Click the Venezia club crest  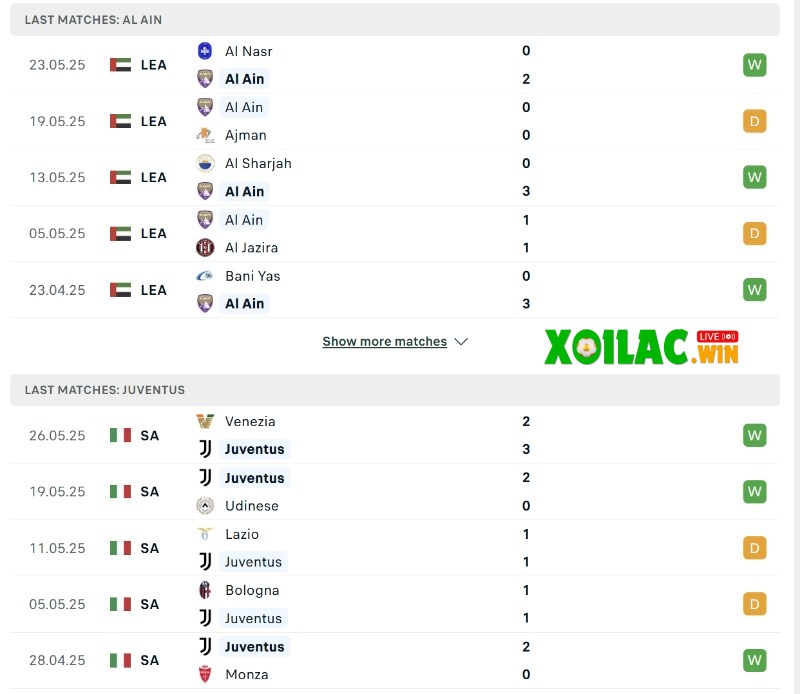point(205,421)
